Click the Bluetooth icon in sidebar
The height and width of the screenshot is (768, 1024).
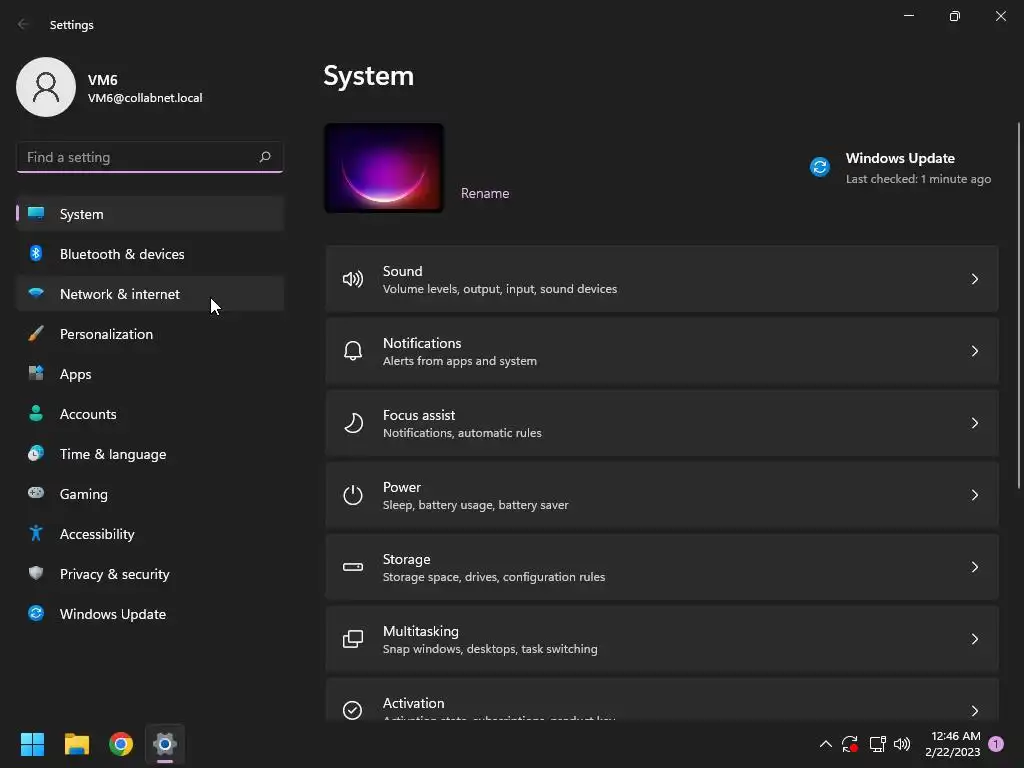36,253
